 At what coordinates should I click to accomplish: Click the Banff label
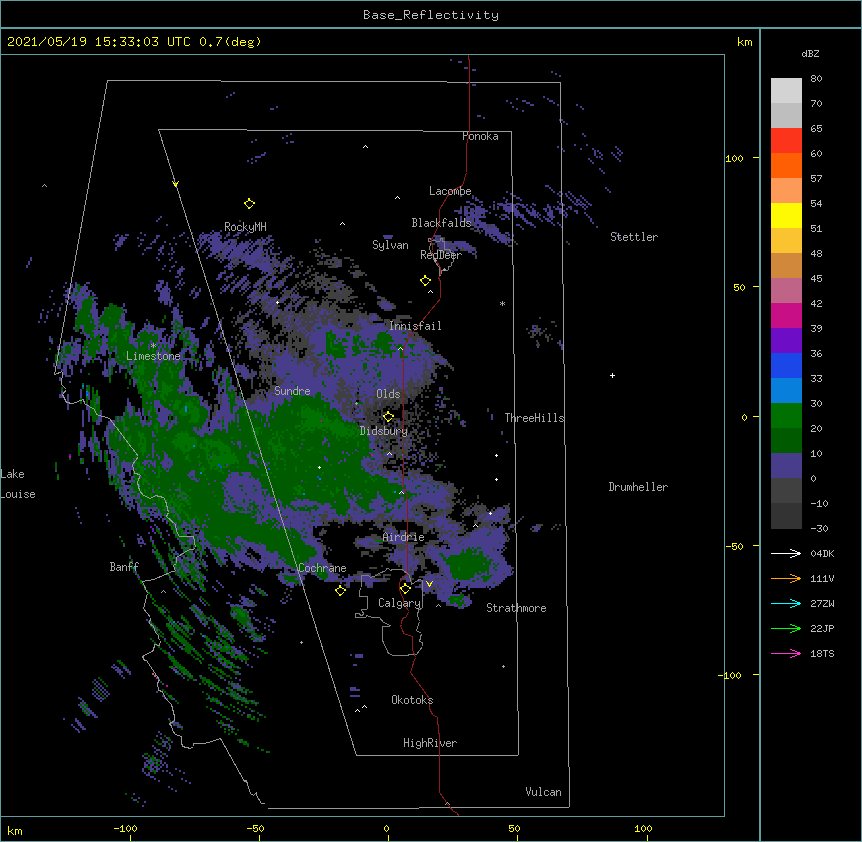[124, 567]
